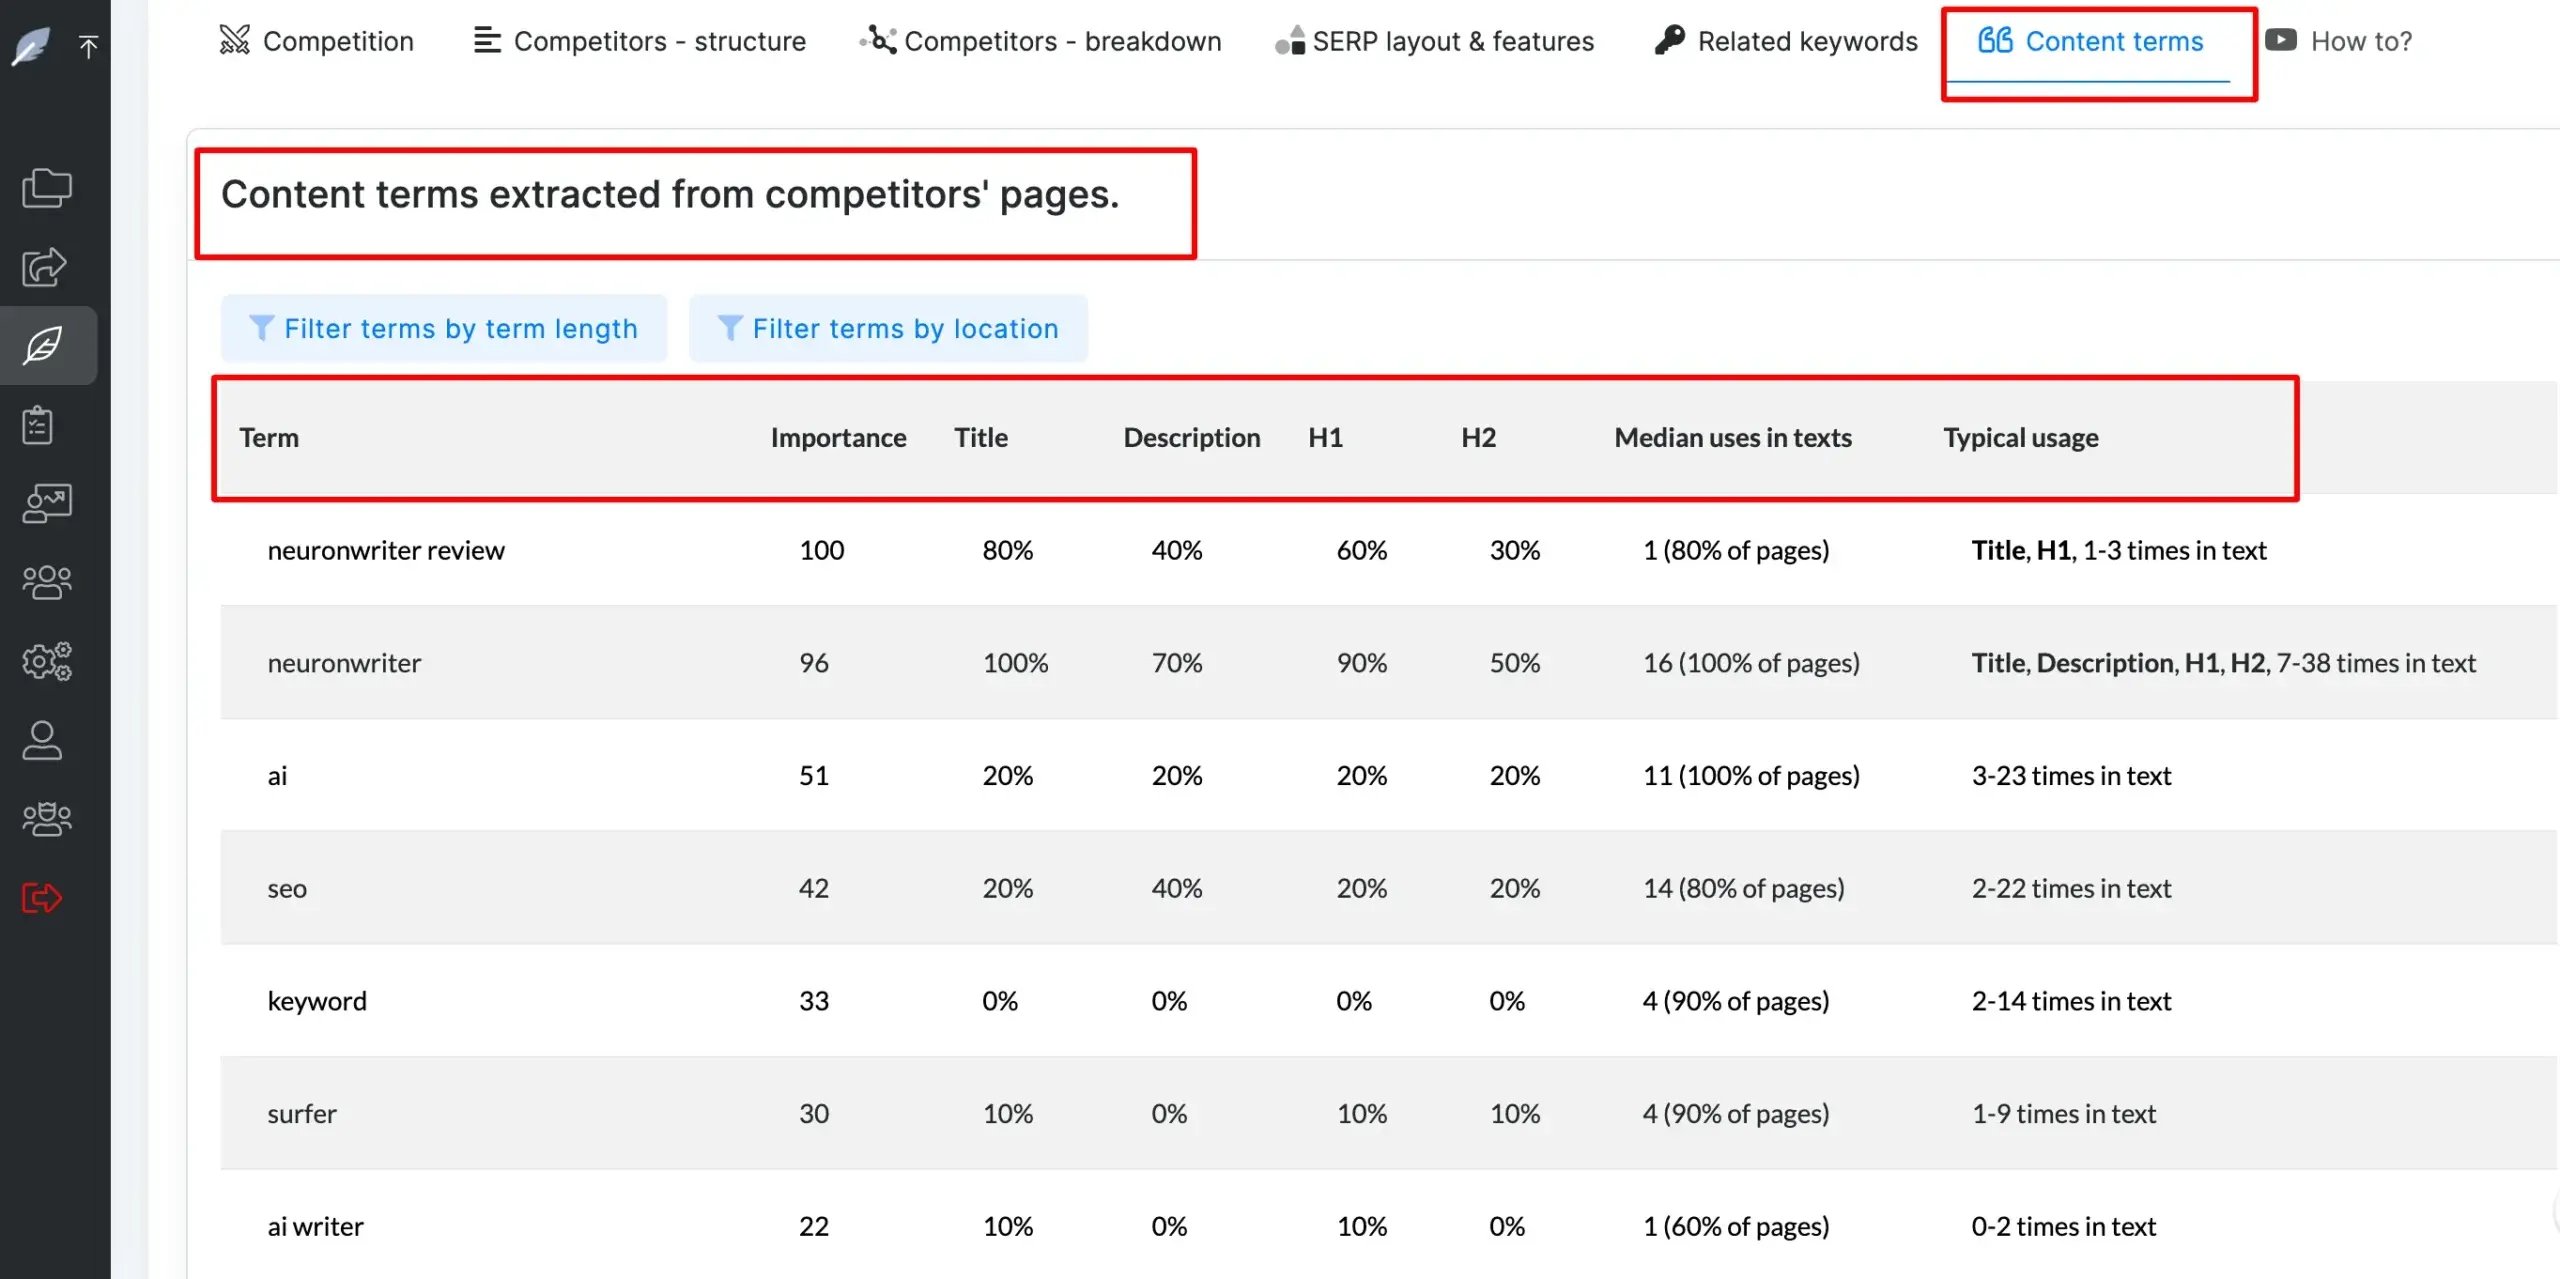Select the leaf content editor sidebar icon
This screenshot has width=2560, height=1279.
coord(45,346)
